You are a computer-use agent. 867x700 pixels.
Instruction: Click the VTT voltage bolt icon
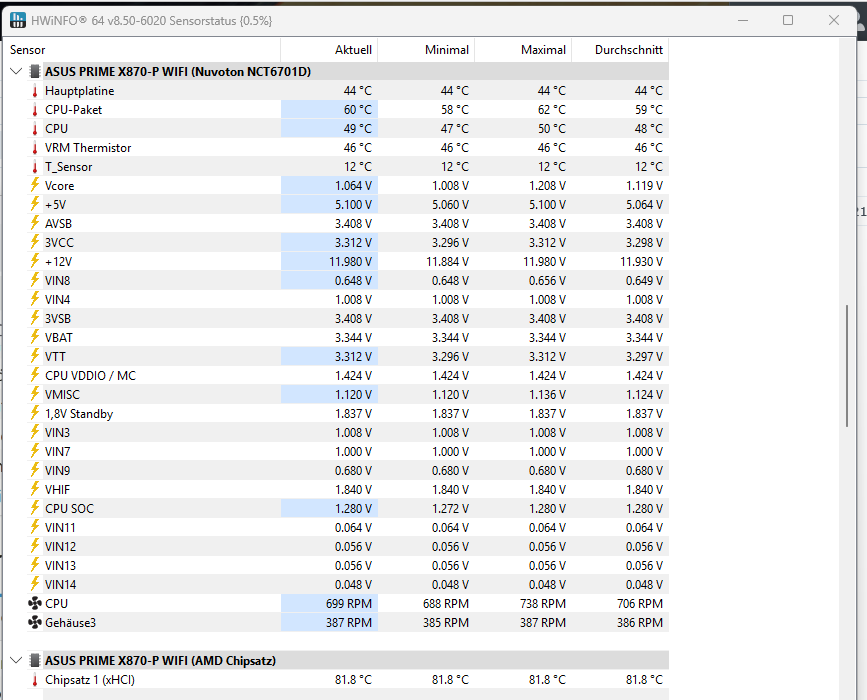click(35, 356)
